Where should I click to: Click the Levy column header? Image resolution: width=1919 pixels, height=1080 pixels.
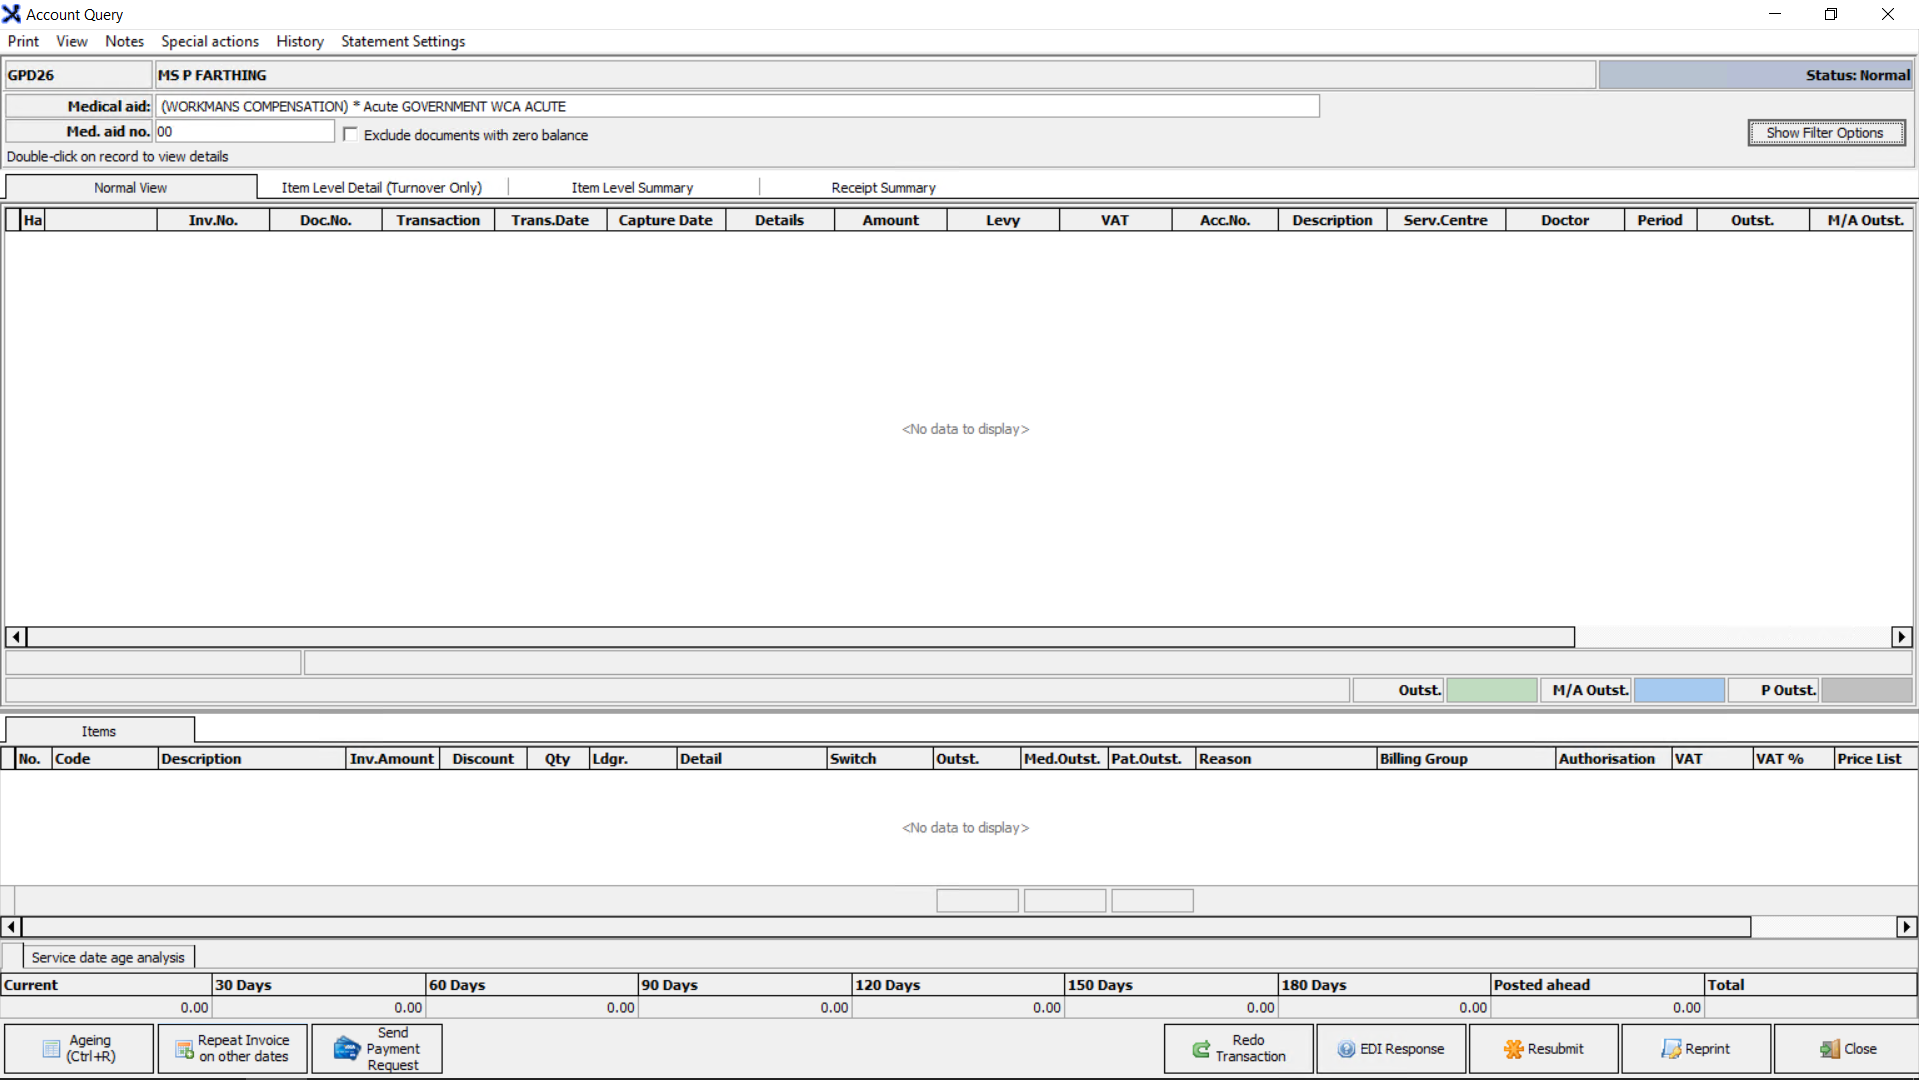coord(1003,220)
